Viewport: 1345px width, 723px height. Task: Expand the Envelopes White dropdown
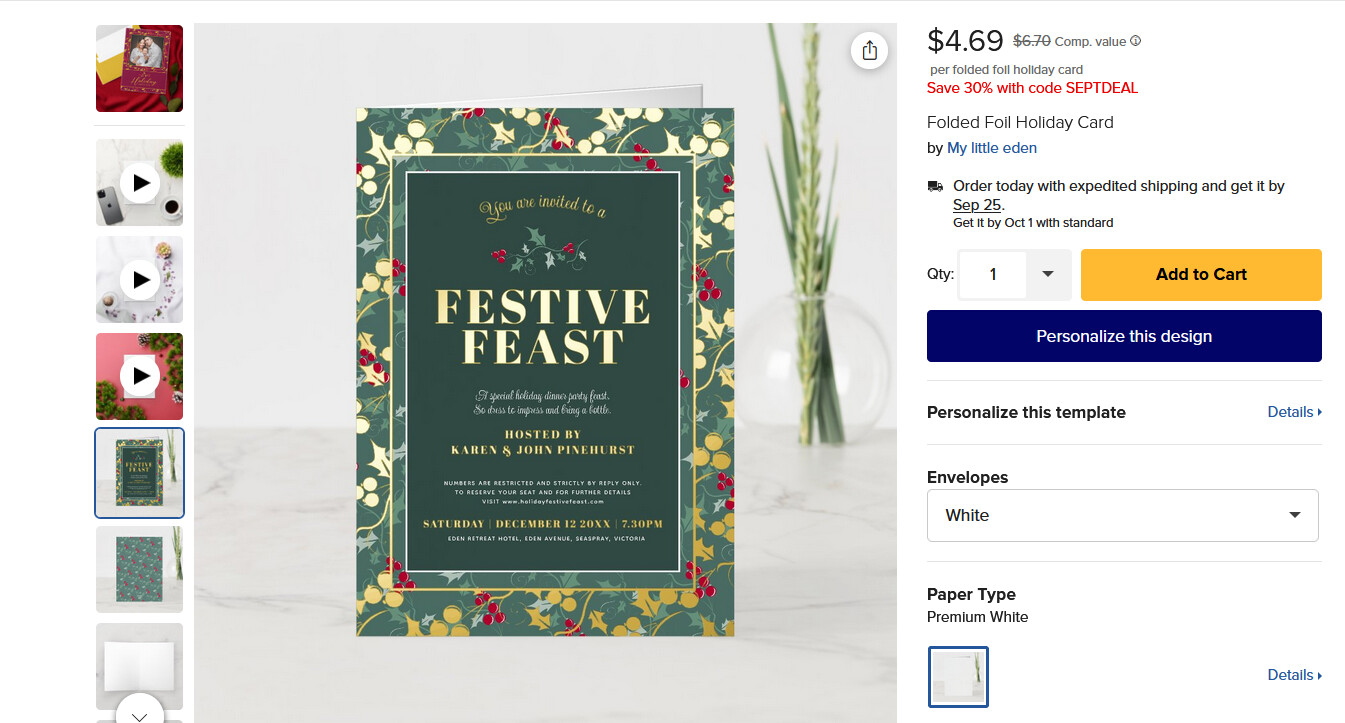tap(1123, 515)
